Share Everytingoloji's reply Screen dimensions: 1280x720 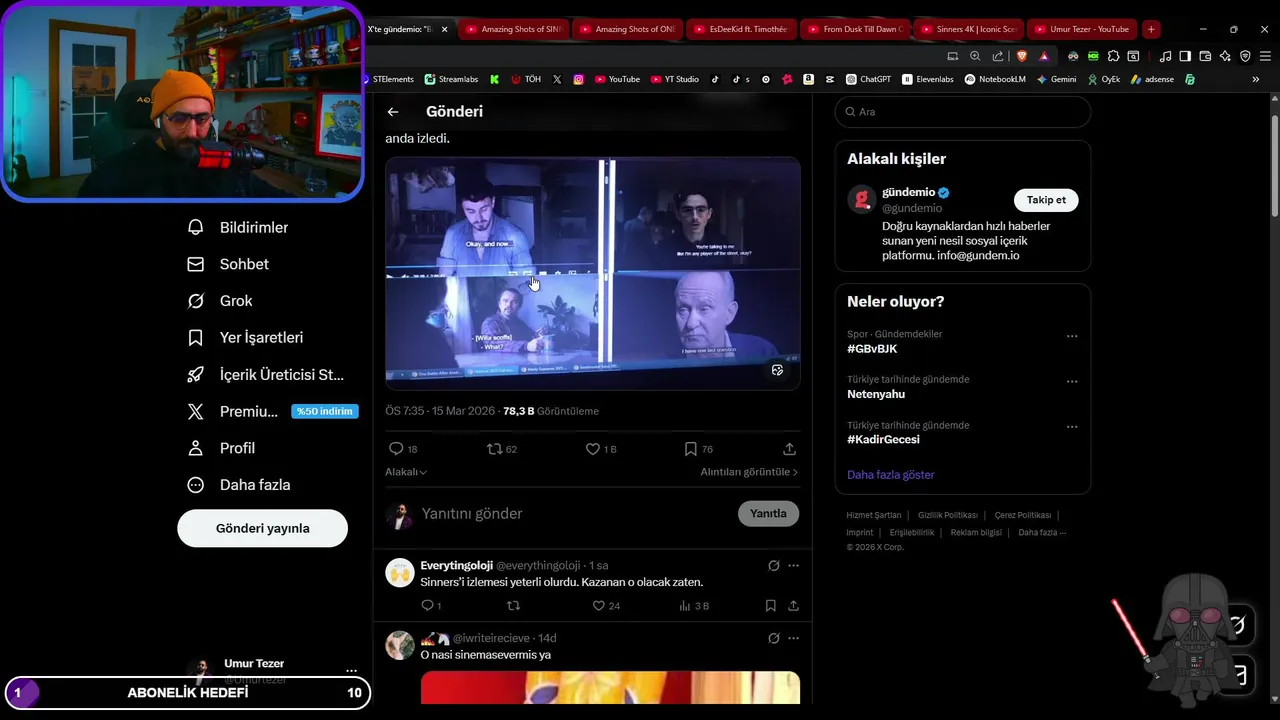(793, 606)
